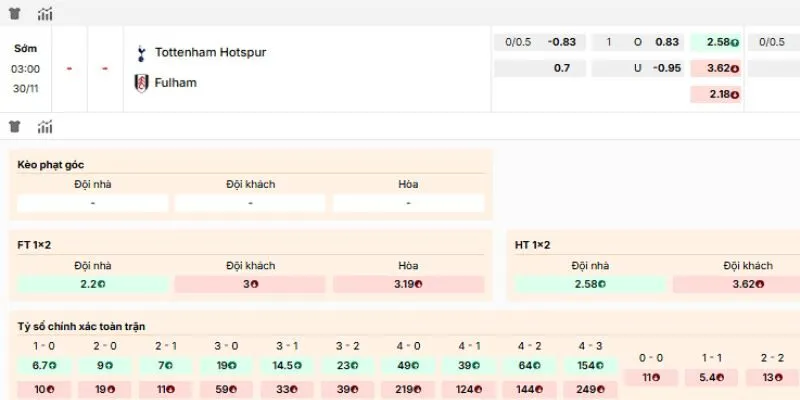Pick away score odds 249 under 4-3
Image resolution: width=800 pixels, height=400 pixels.
(x=590, y=390)
